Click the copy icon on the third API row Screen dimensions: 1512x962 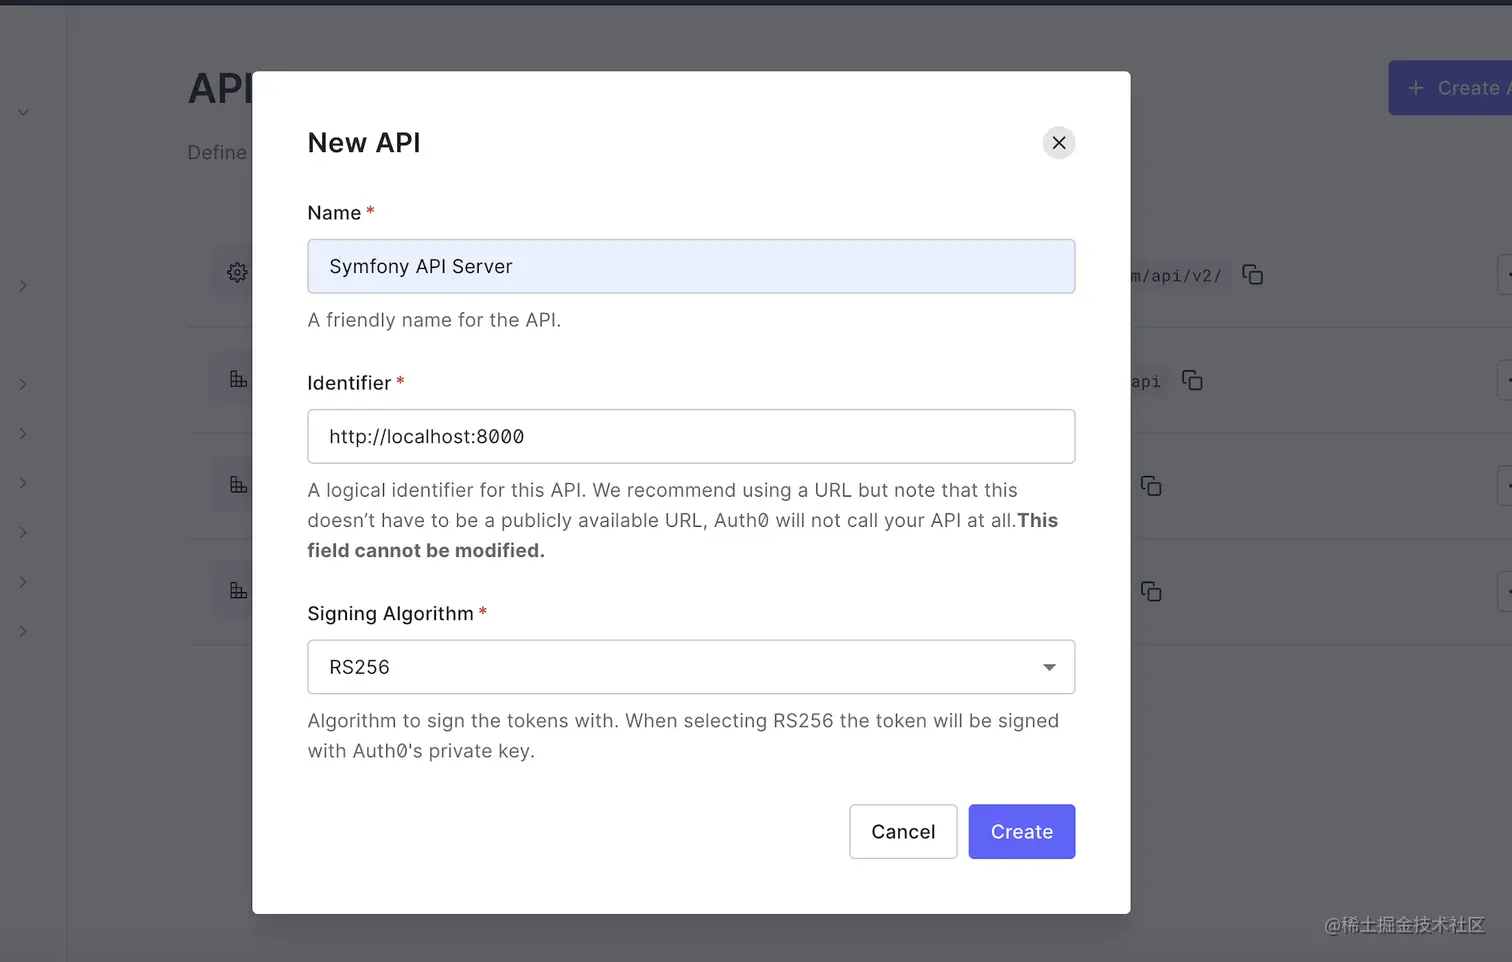(x=1150, y=486)
